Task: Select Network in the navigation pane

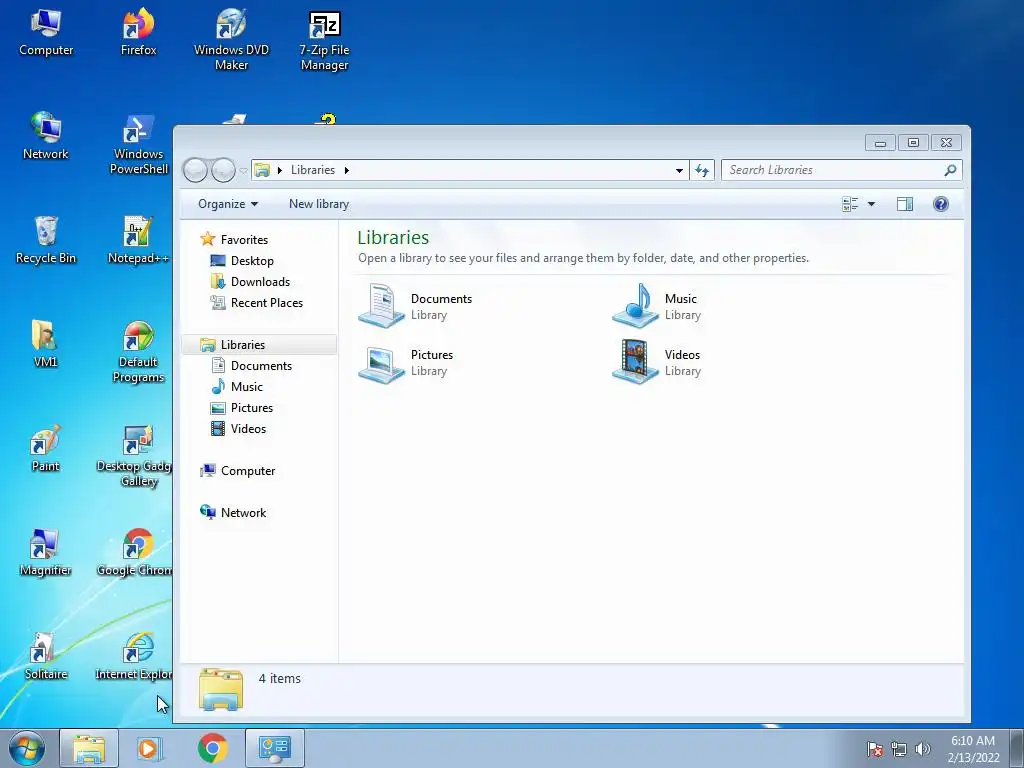Action: [x=243, y=513]
